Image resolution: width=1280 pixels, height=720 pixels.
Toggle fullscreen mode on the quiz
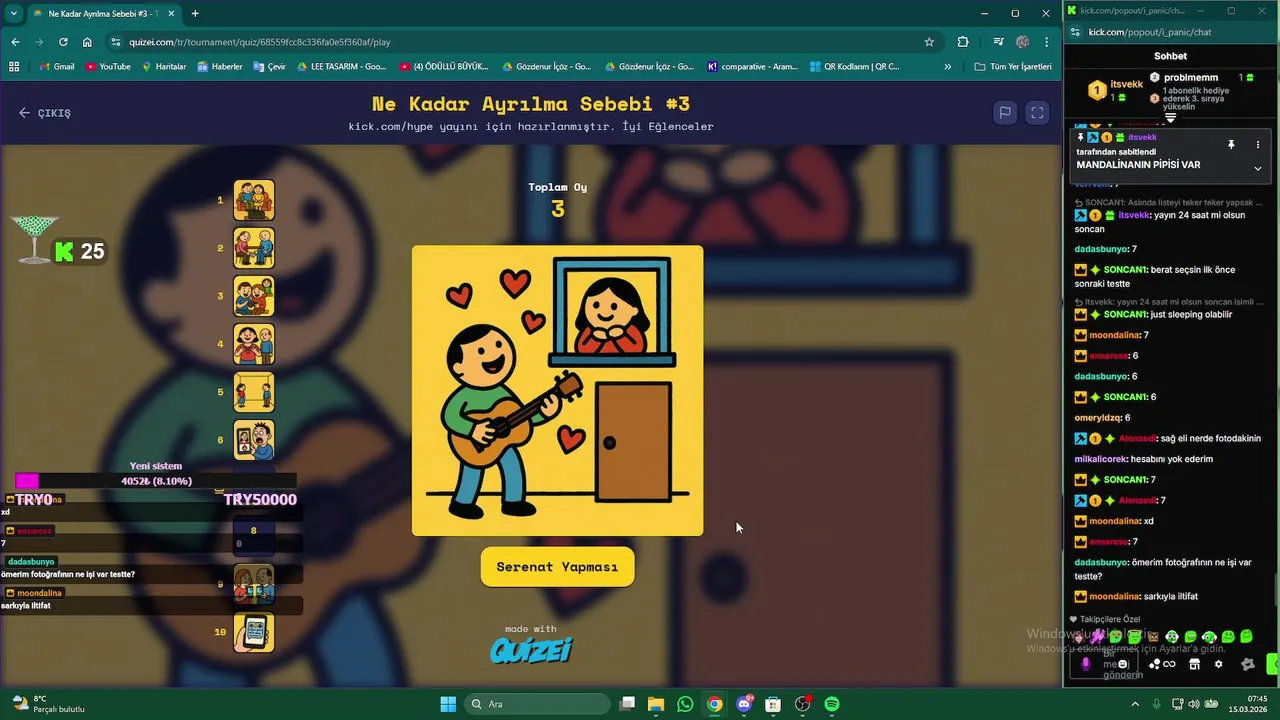(x=1038, y=113)
